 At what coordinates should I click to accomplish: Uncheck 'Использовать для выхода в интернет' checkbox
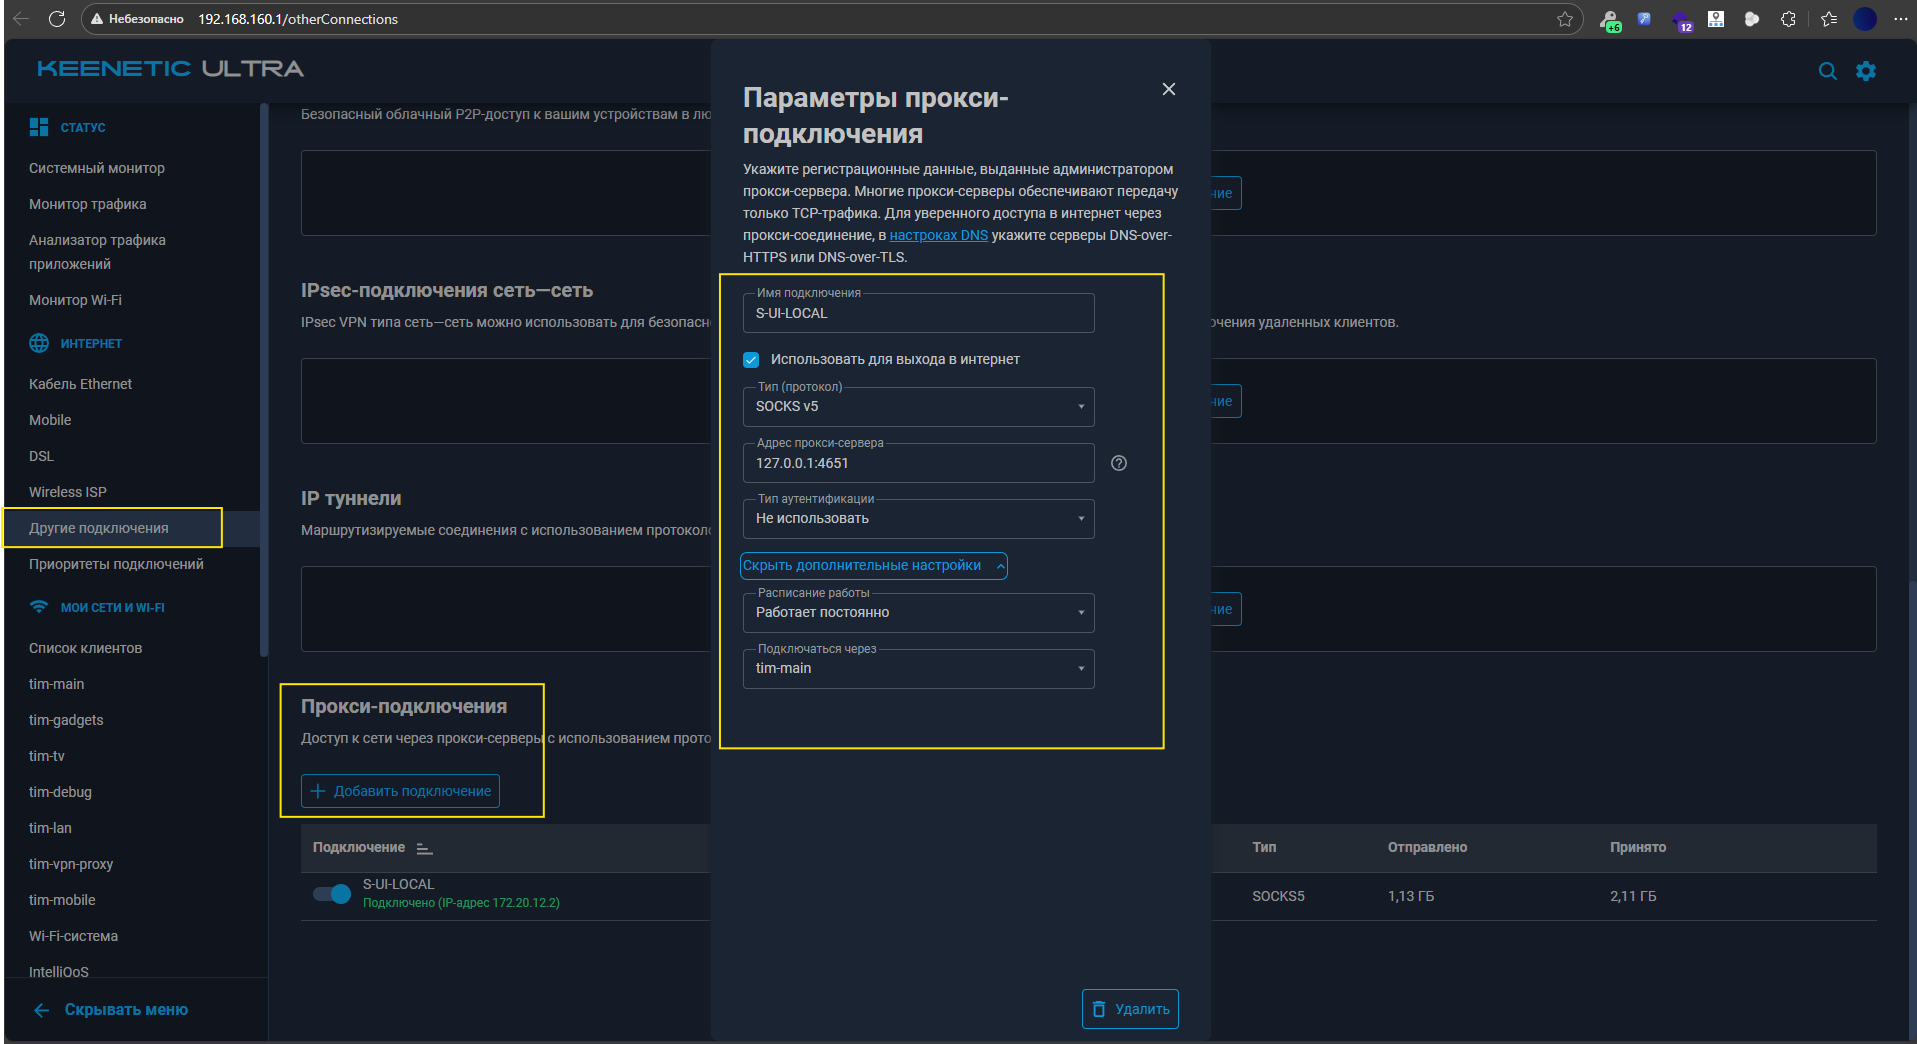click(x=751, y=360)
